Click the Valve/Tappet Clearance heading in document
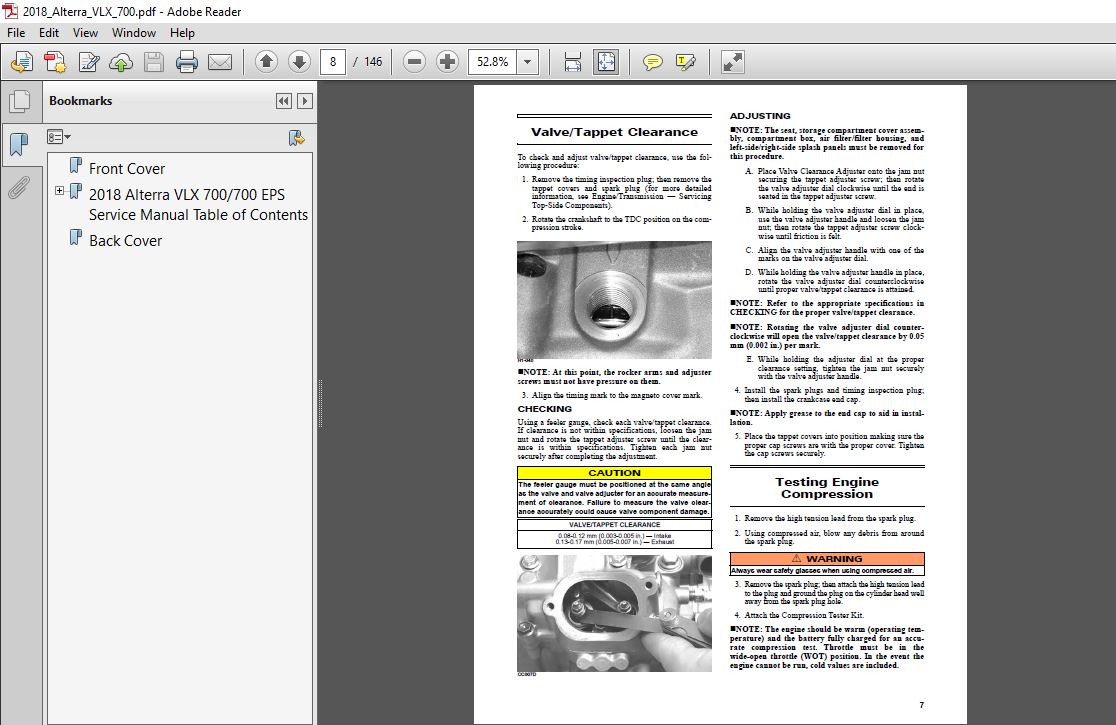Image resolution: width=1116 pixels, height=725 pixels. click(614, 132)
